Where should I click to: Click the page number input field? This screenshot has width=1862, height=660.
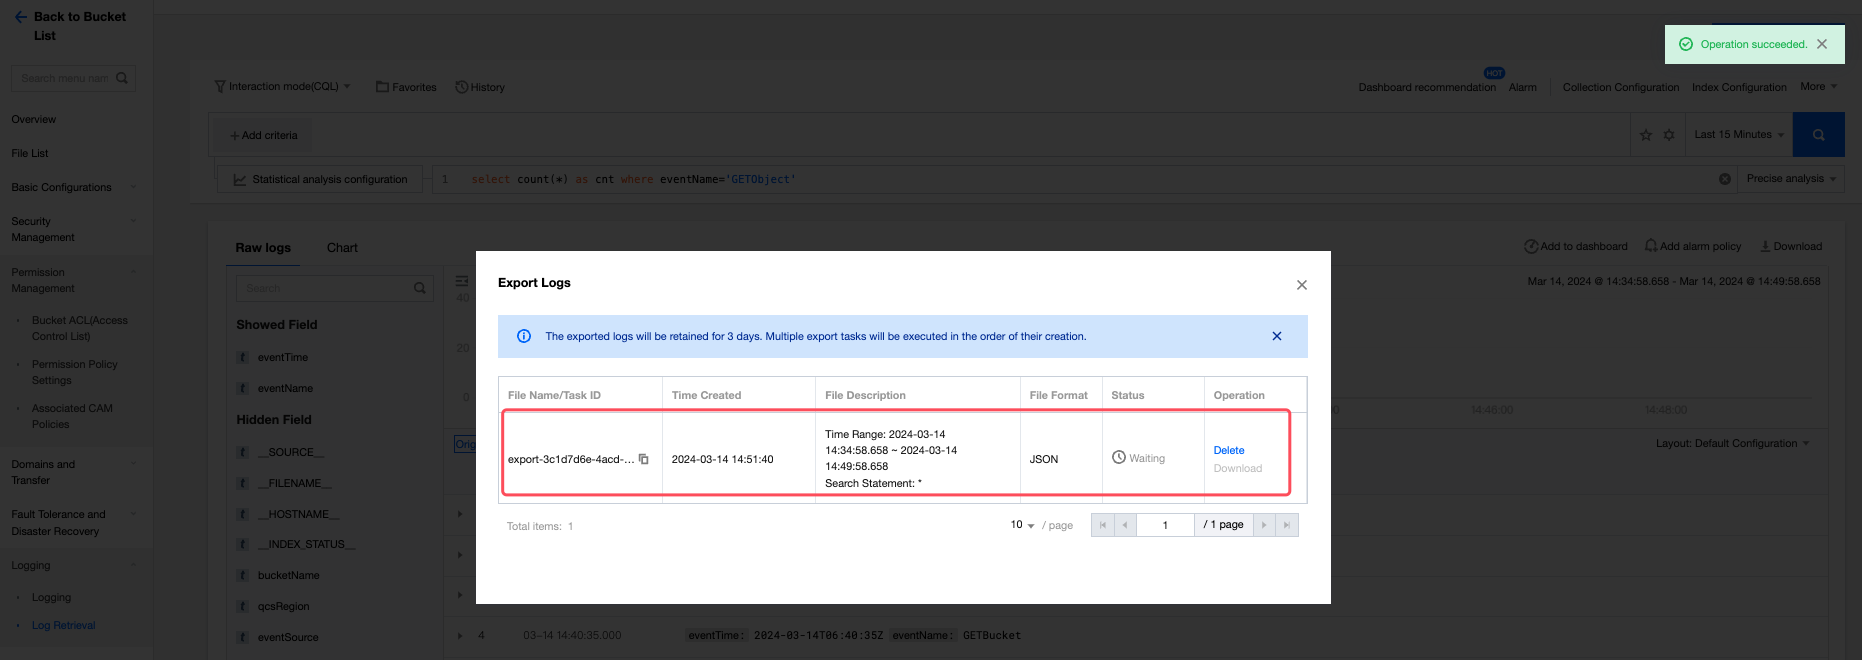click(1165, 525)
